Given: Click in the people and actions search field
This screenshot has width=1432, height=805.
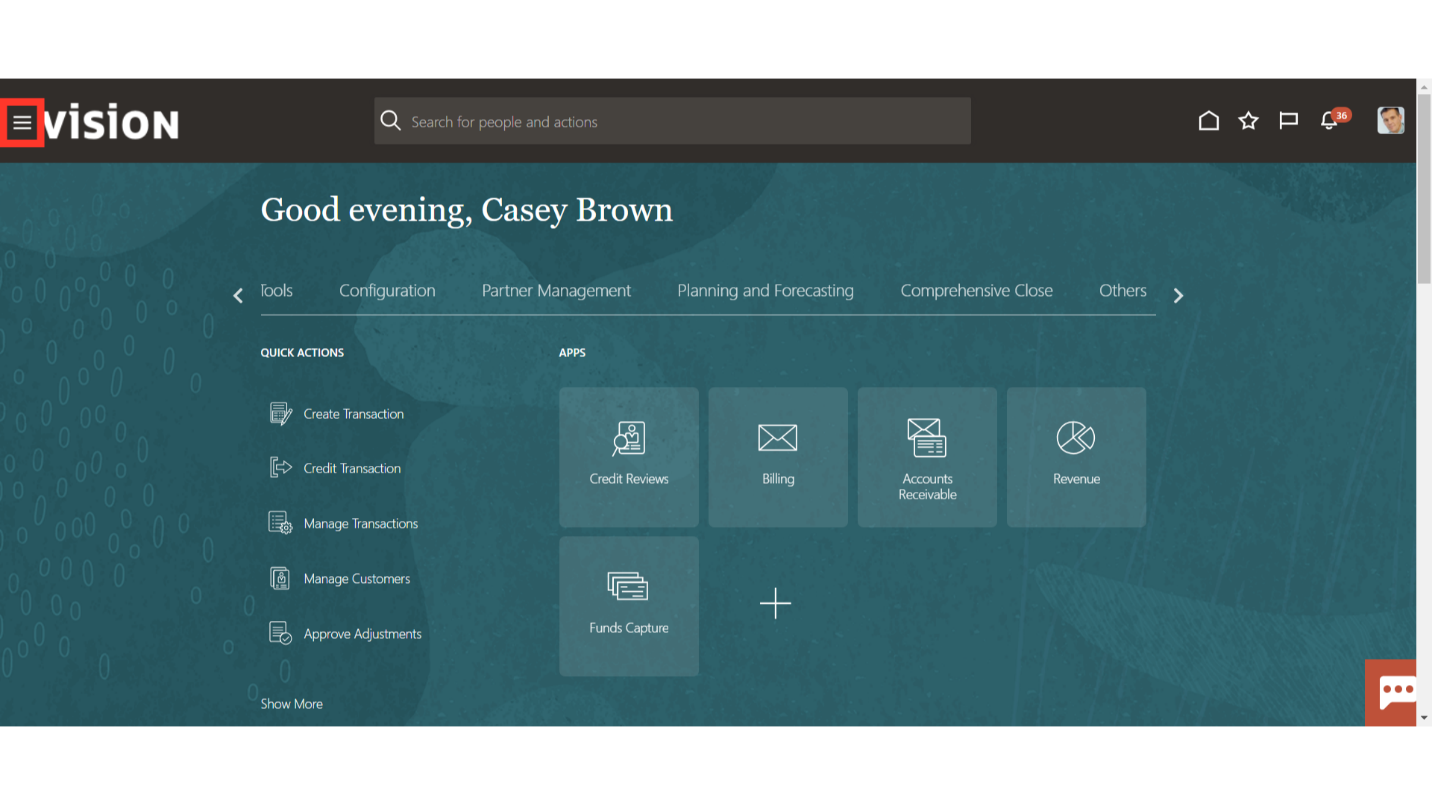Looking at the screenshot, I should point(672,121).
